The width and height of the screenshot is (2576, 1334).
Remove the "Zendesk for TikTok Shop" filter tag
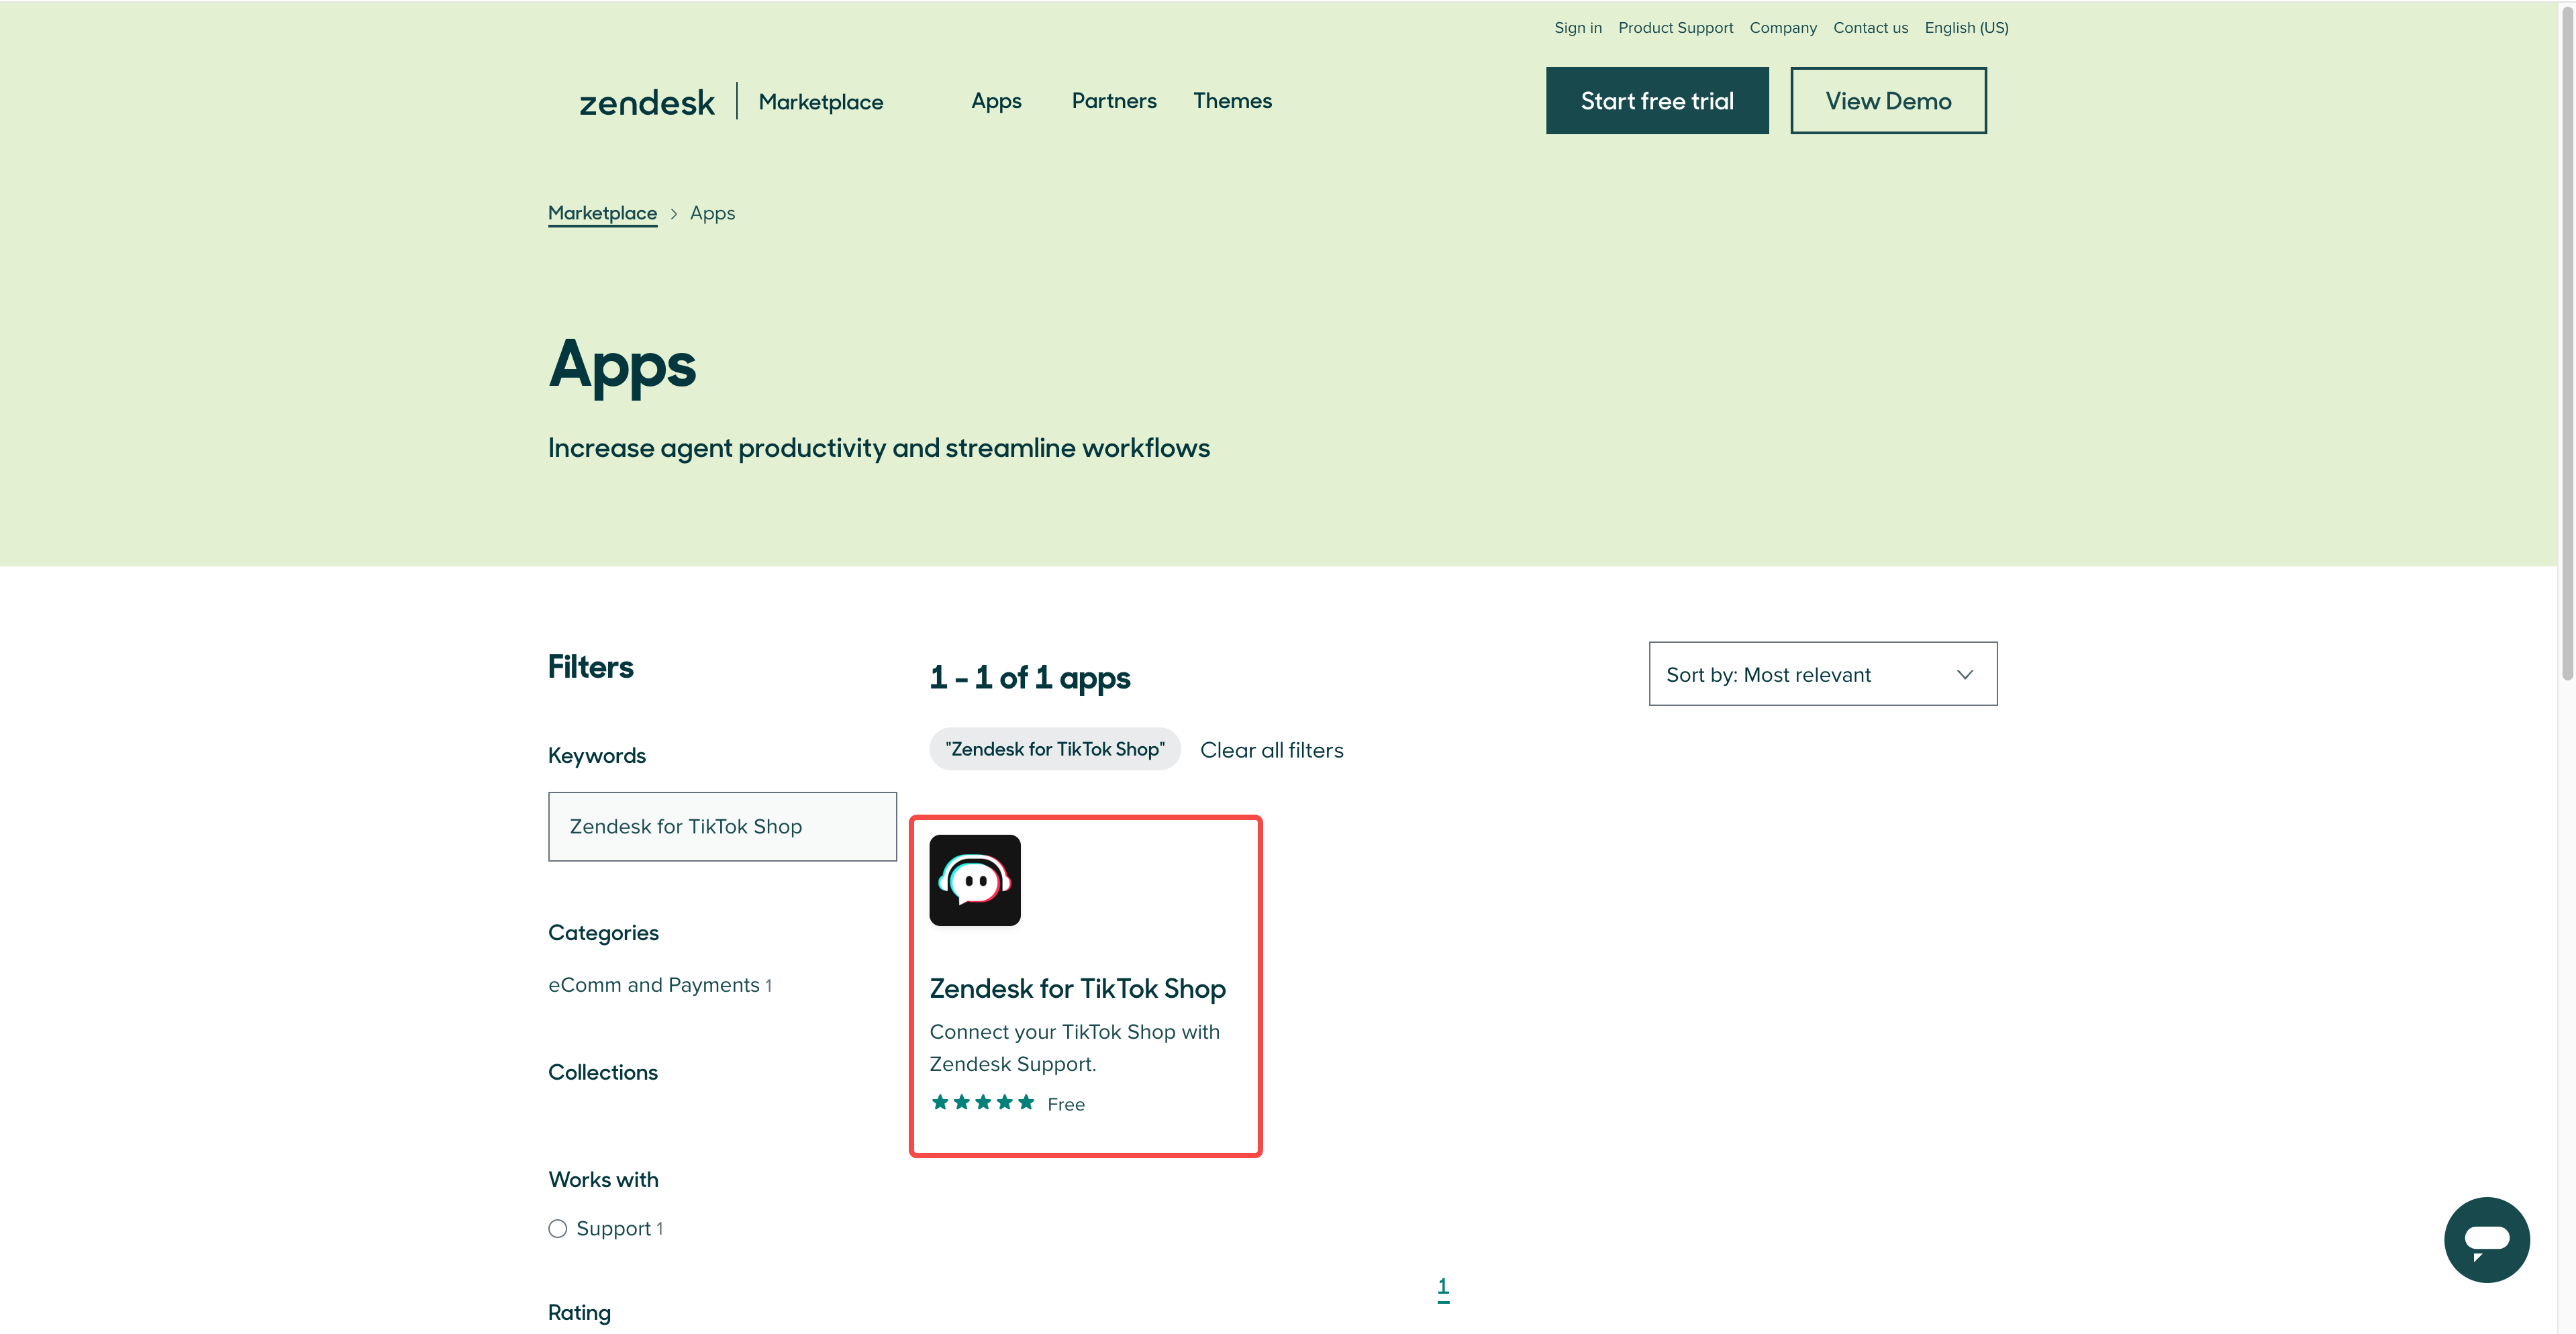pos(1054,749)
